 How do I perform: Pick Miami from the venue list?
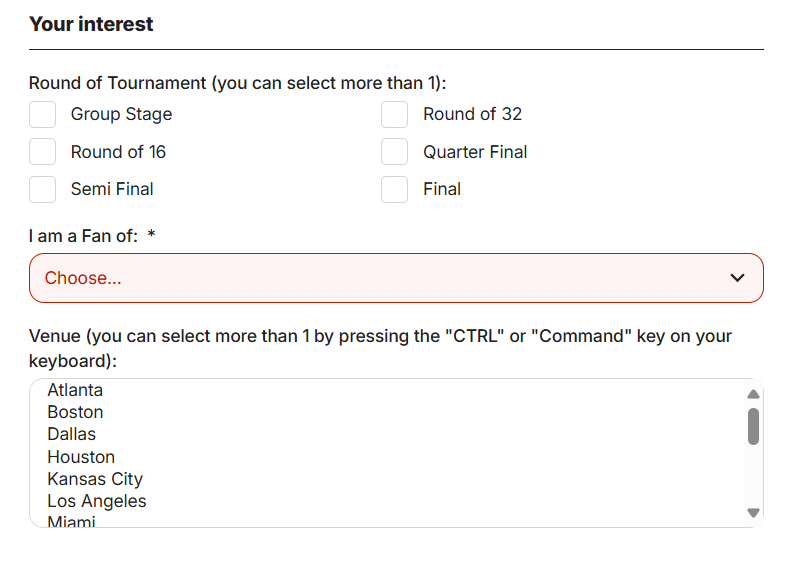[71, 521]
